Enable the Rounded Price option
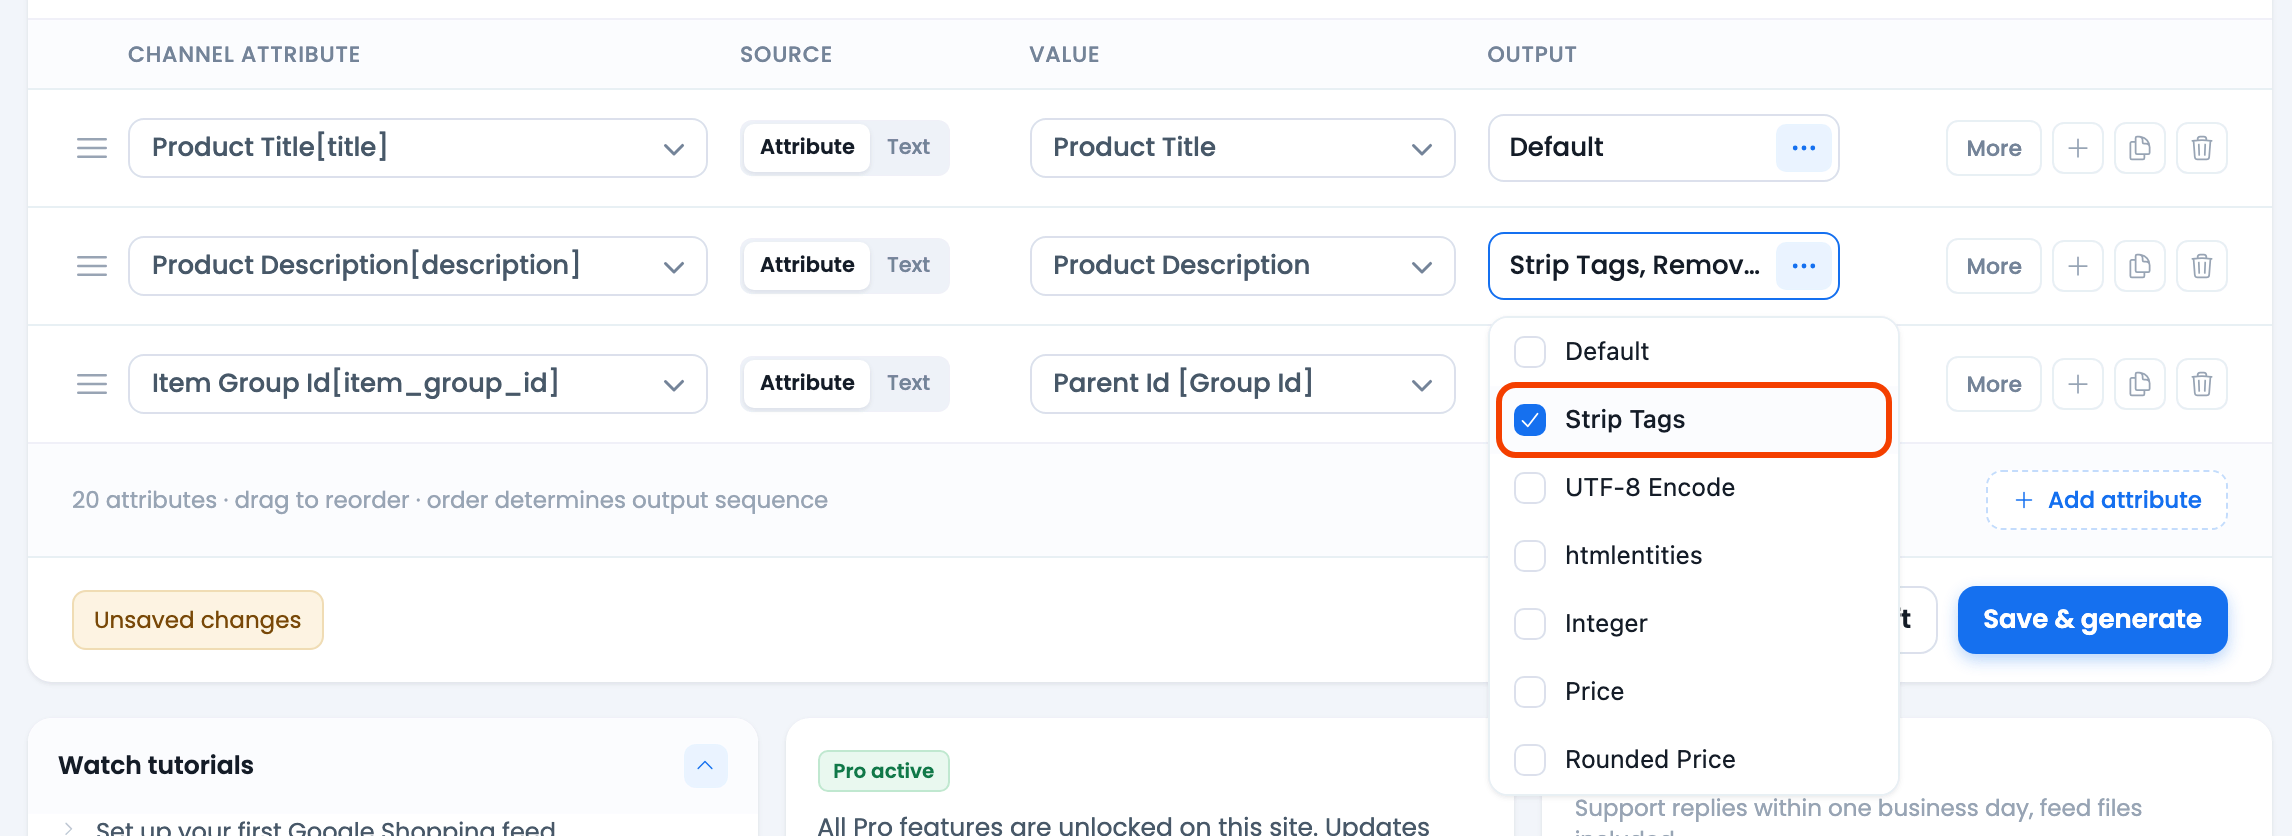 [1530, 760]
